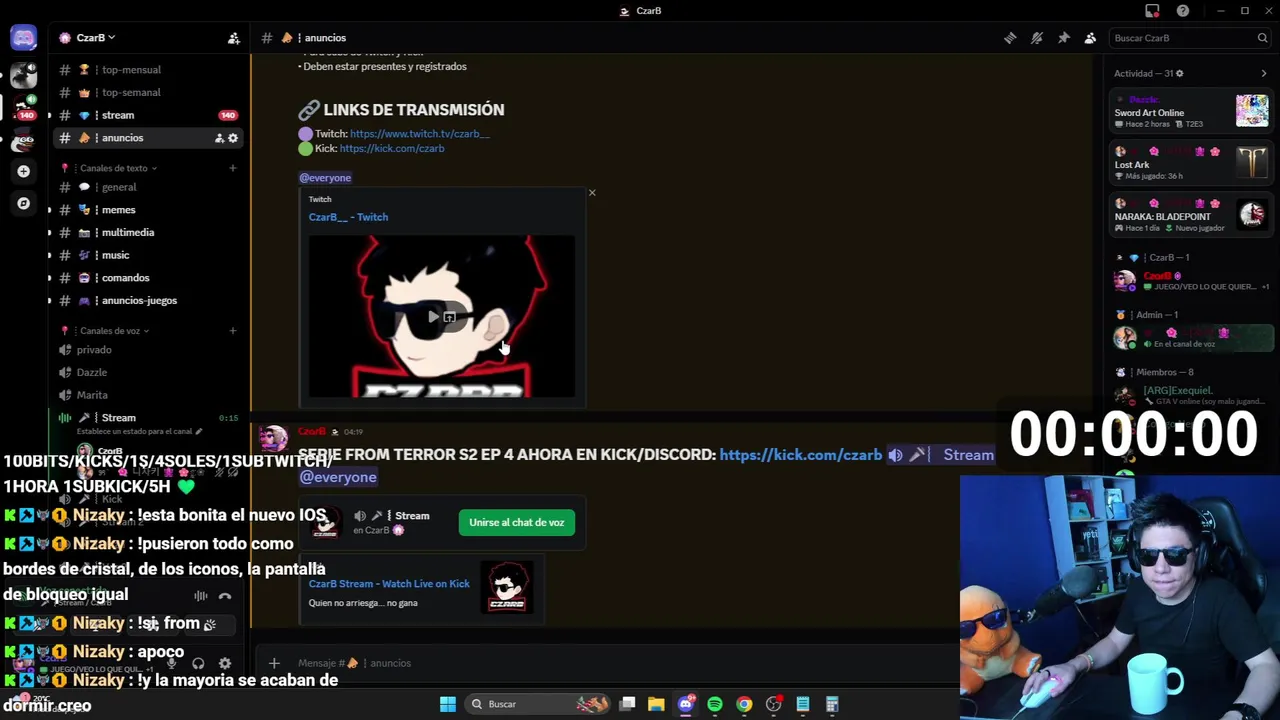The width and height of the screenshot is (1280, 720).
Task: Open comandos channel
Action: [x=148, y=278]
